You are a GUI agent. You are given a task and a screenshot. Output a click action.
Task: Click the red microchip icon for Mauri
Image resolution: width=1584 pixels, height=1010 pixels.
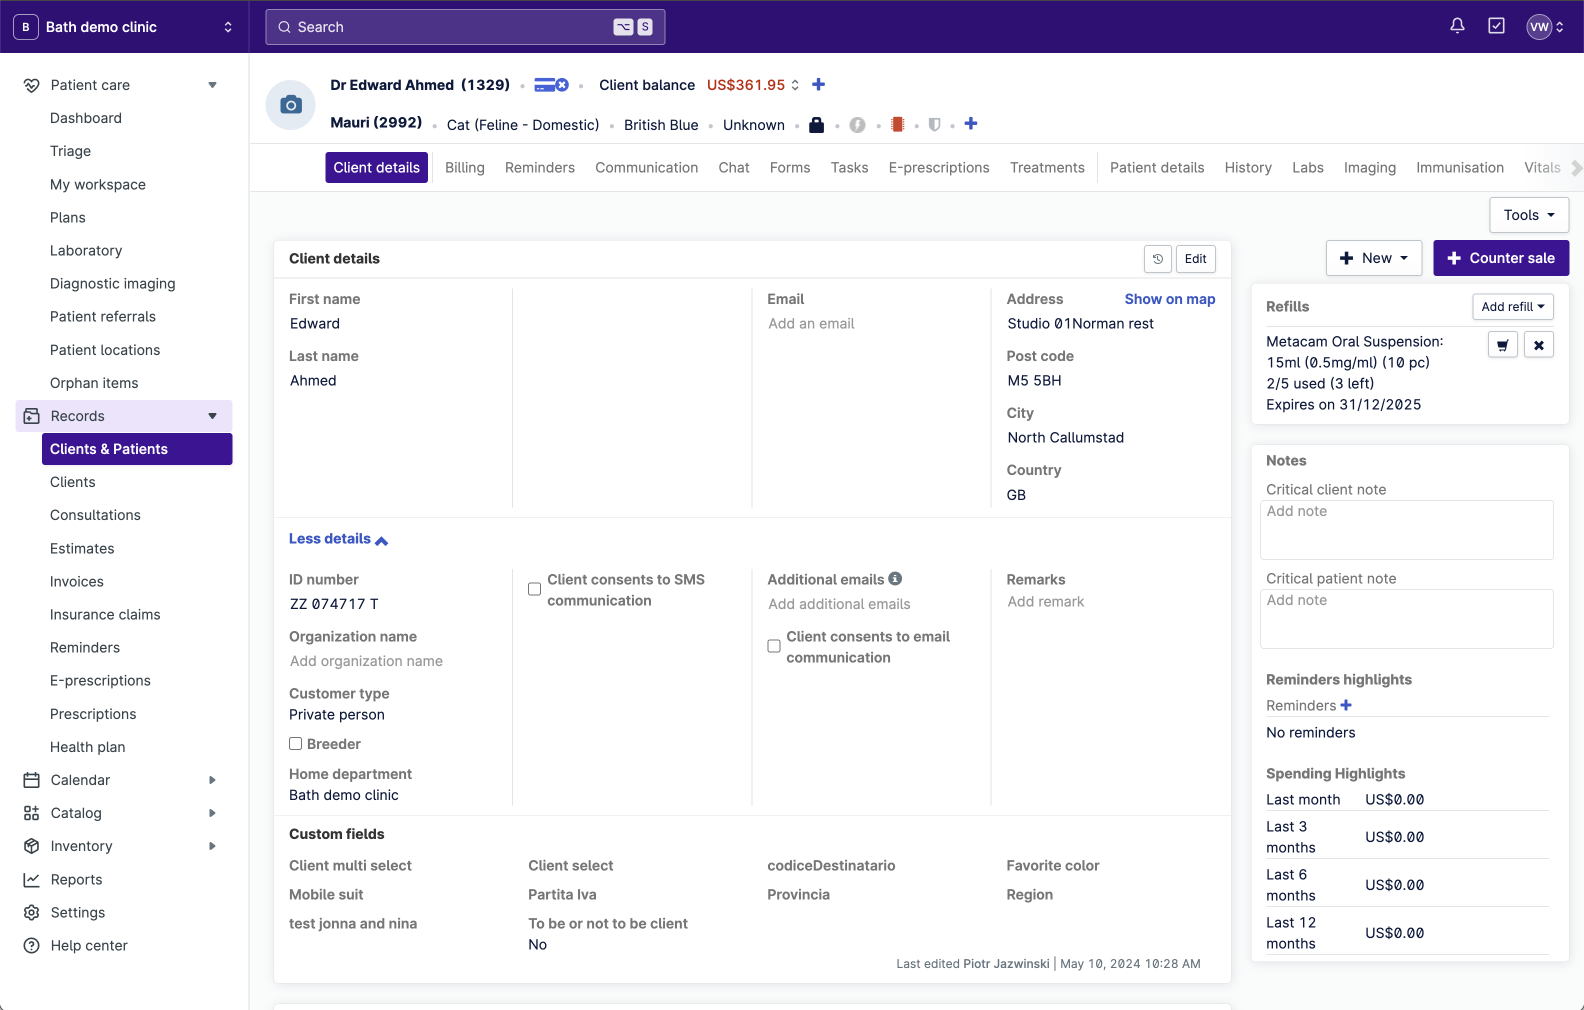(x=897, y=125)
